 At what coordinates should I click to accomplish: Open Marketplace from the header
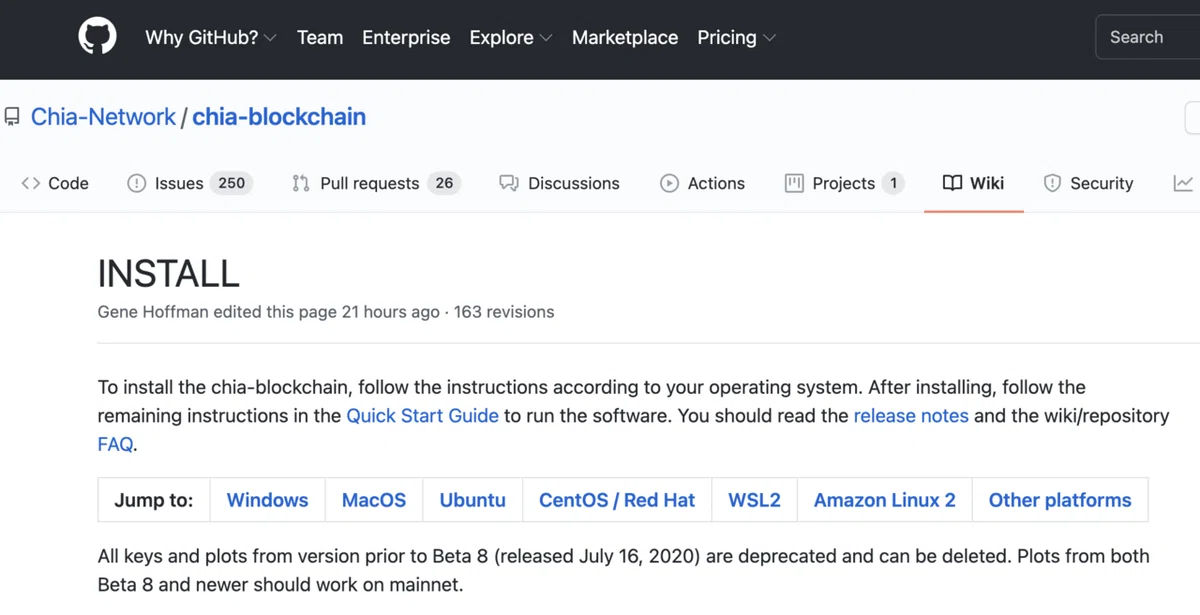(625, 38)
